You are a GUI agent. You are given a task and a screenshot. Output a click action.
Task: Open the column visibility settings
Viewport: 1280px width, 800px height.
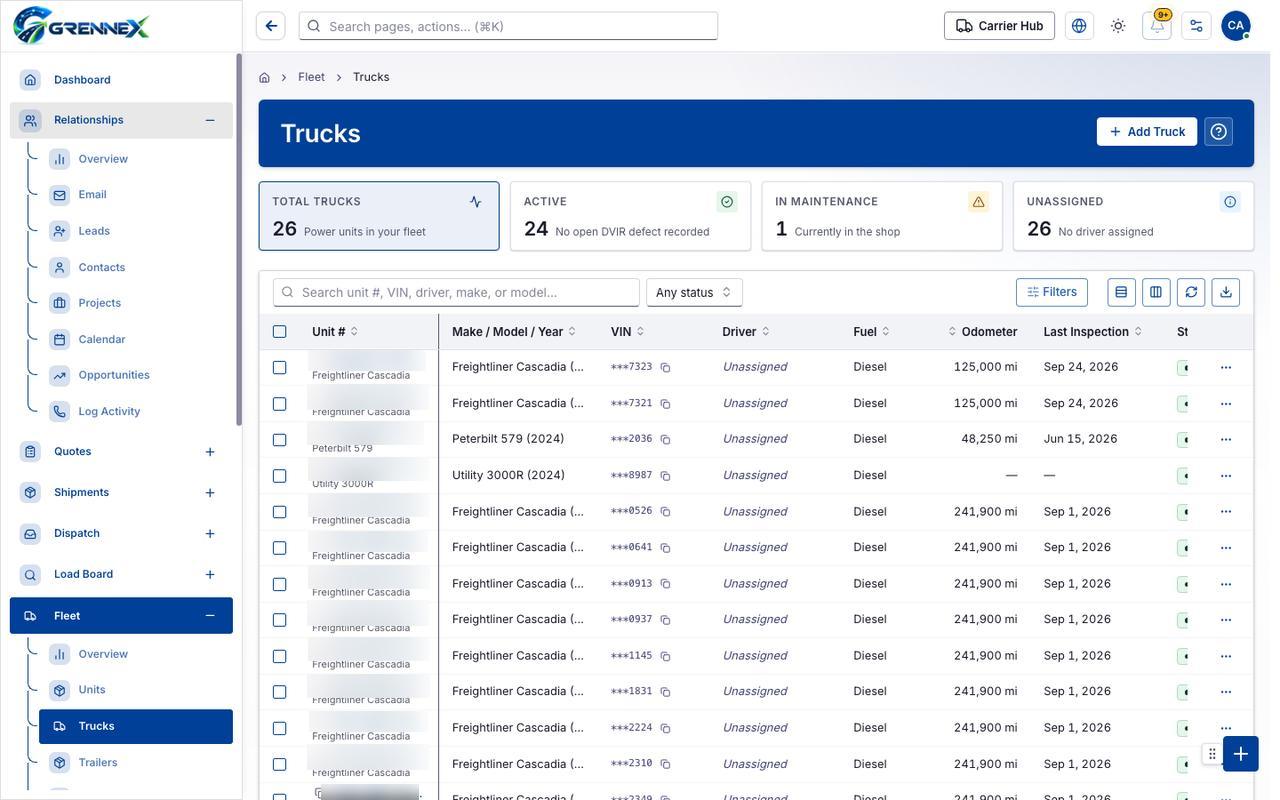tap(1156, 292)
